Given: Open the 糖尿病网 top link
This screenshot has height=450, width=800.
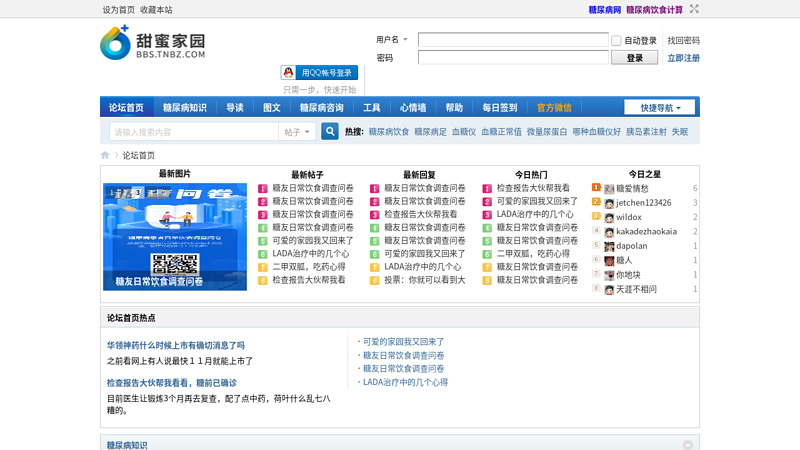Looking at the screenshot, I should coord(605,10).
